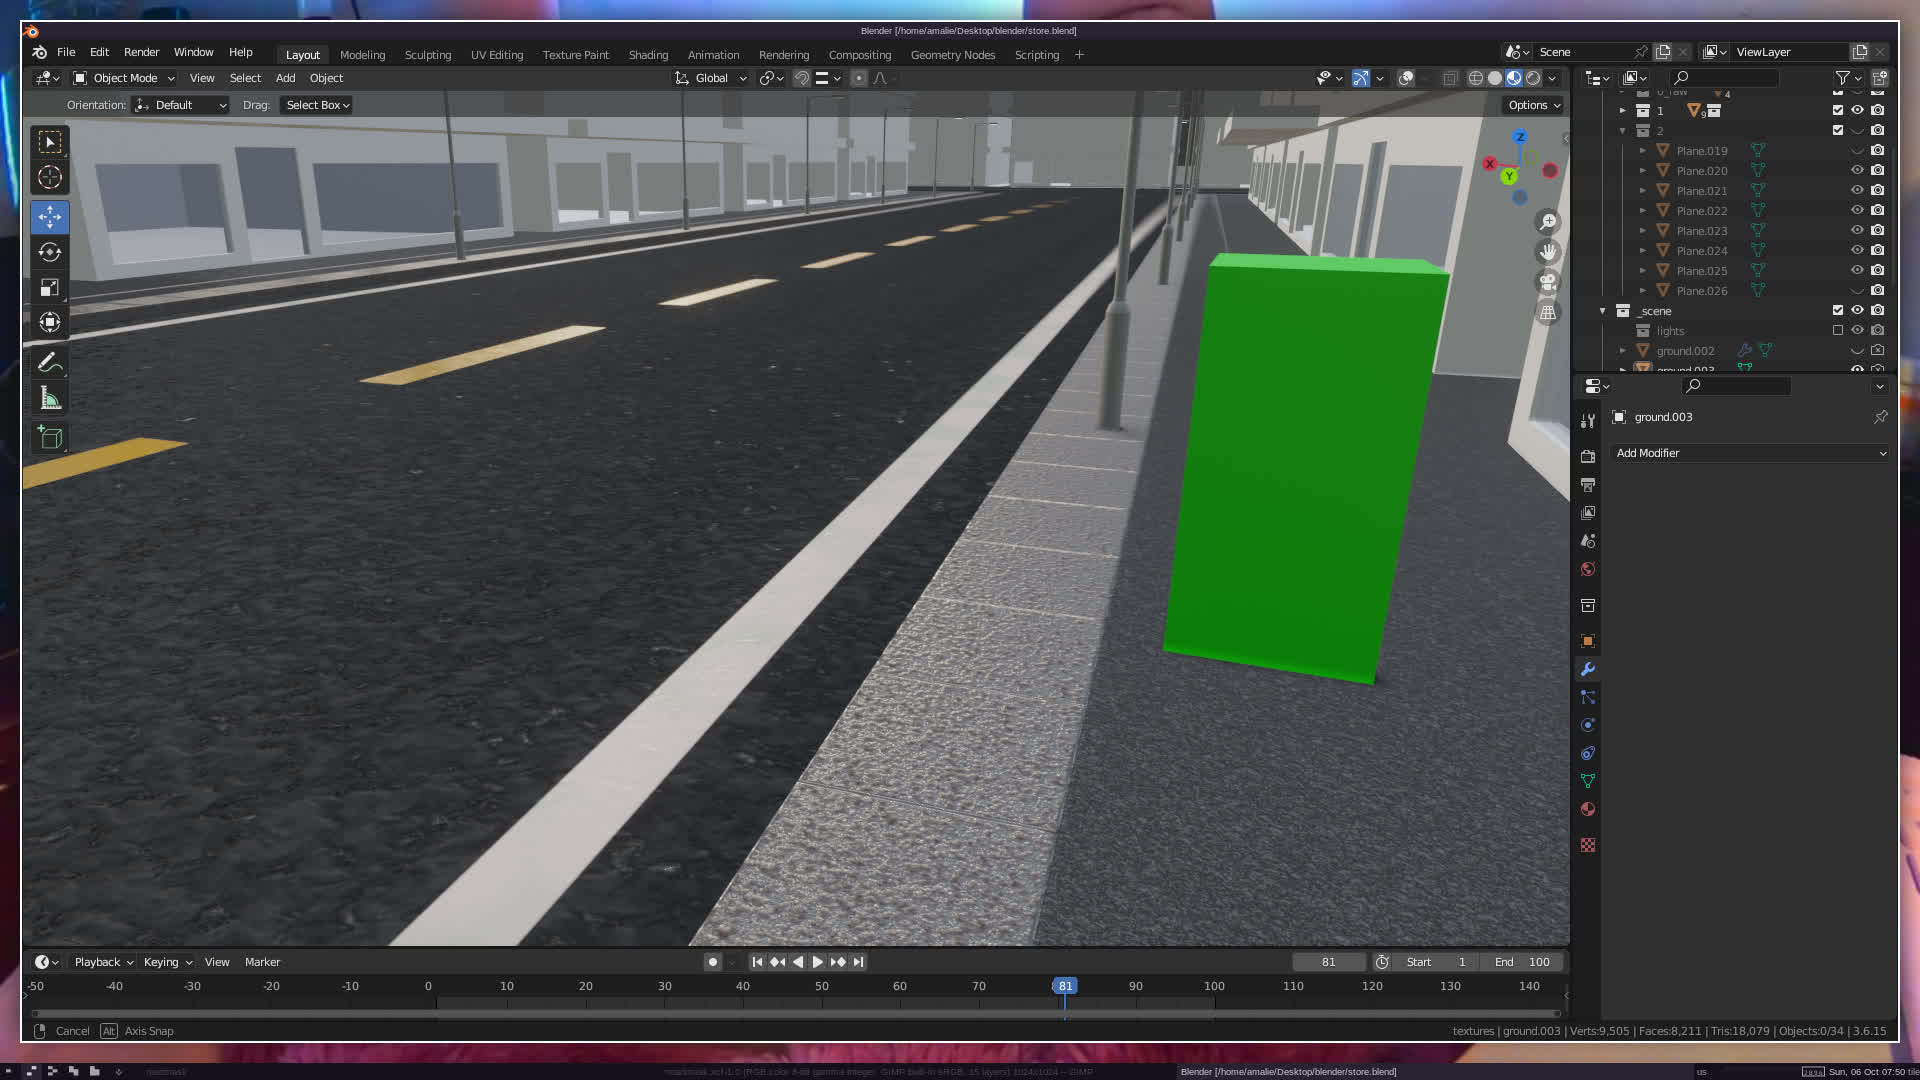
Task: Expand the Add Modifier dropdown
Action: point(1750,453)
